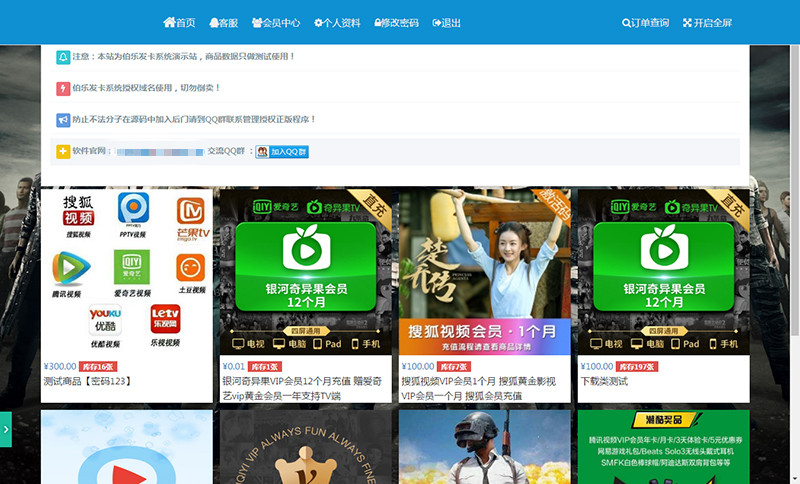Click the ¥0.01 price text
The image size is (800, 484).
click(x=233, y=367)
